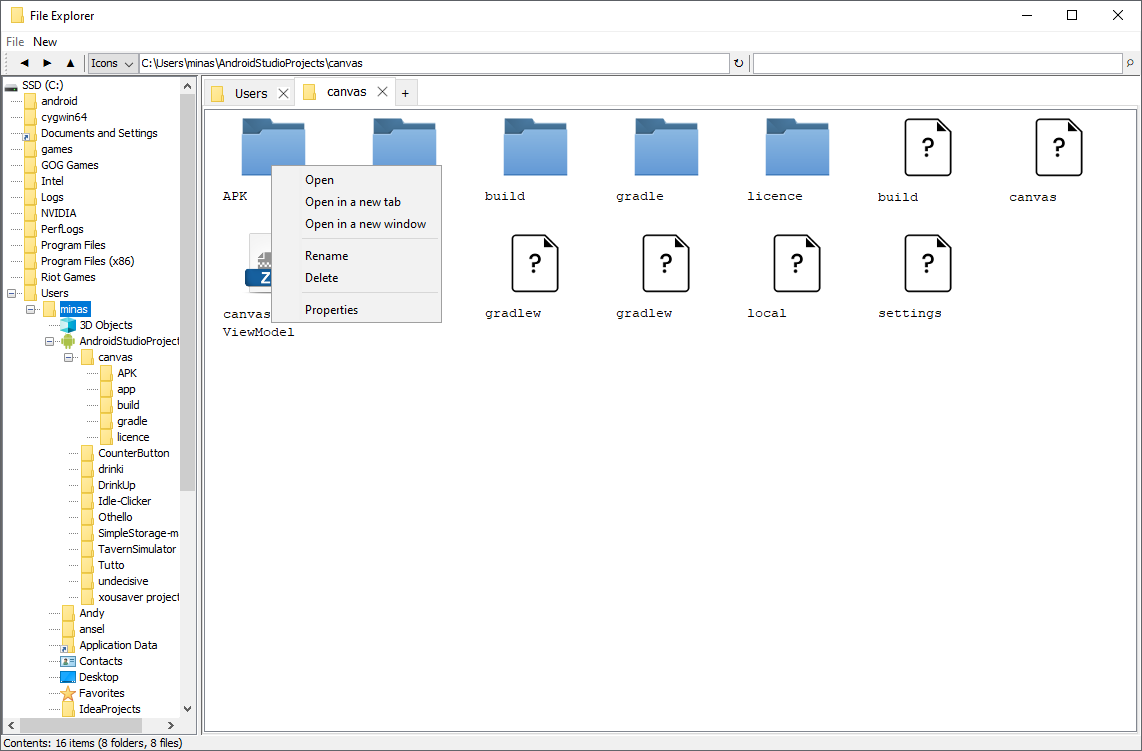The image size is (1142, 751).
Task: Collapse the minas node in the sidebar
Action: (x=31, y=309)
